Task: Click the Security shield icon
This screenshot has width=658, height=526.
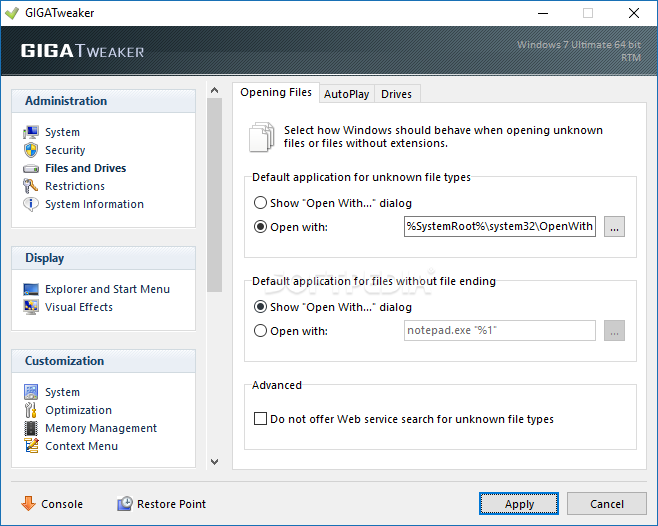Action: click(31, 150)
